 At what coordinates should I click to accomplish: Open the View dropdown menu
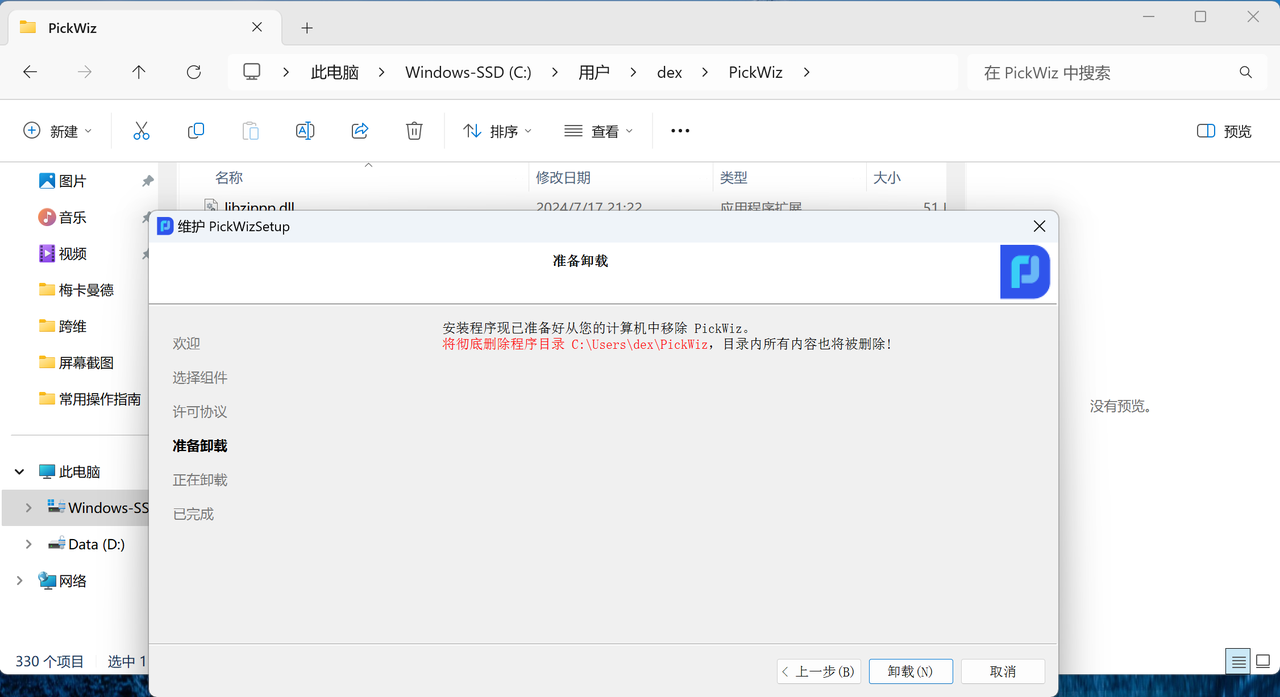click(x=598, y=131)
